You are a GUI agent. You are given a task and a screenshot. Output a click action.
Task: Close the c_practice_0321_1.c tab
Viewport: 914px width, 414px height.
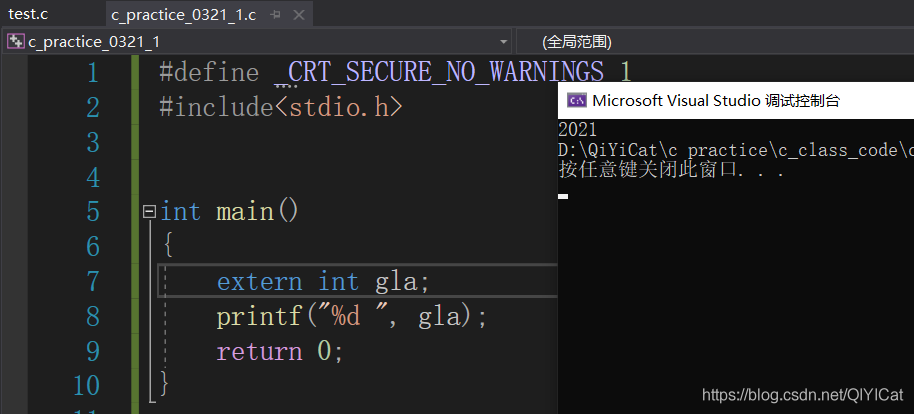coord(298,15)
